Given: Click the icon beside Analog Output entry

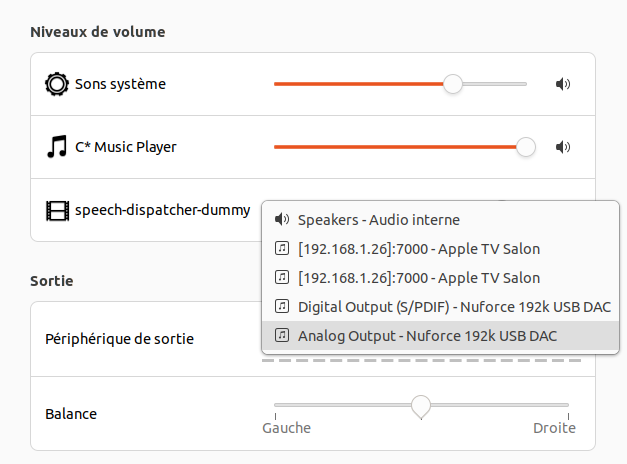Looking at the screenshot, I should 282,335.
